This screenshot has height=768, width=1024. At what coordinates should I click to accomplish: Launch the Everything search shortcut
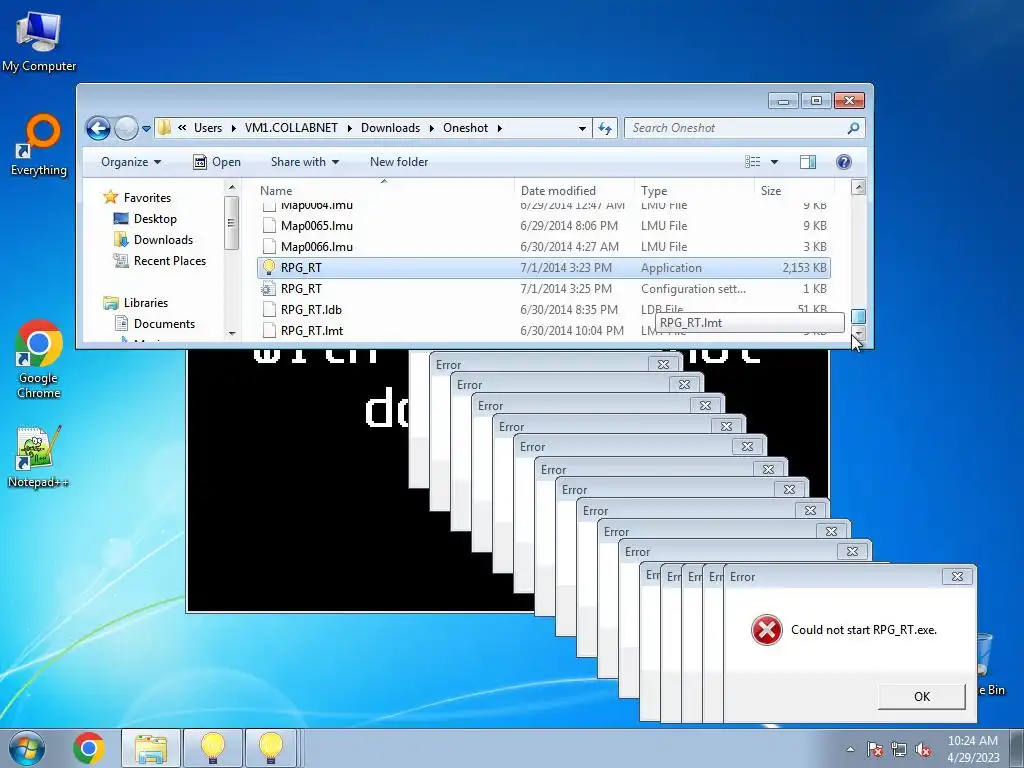click(x=39, y=145)
